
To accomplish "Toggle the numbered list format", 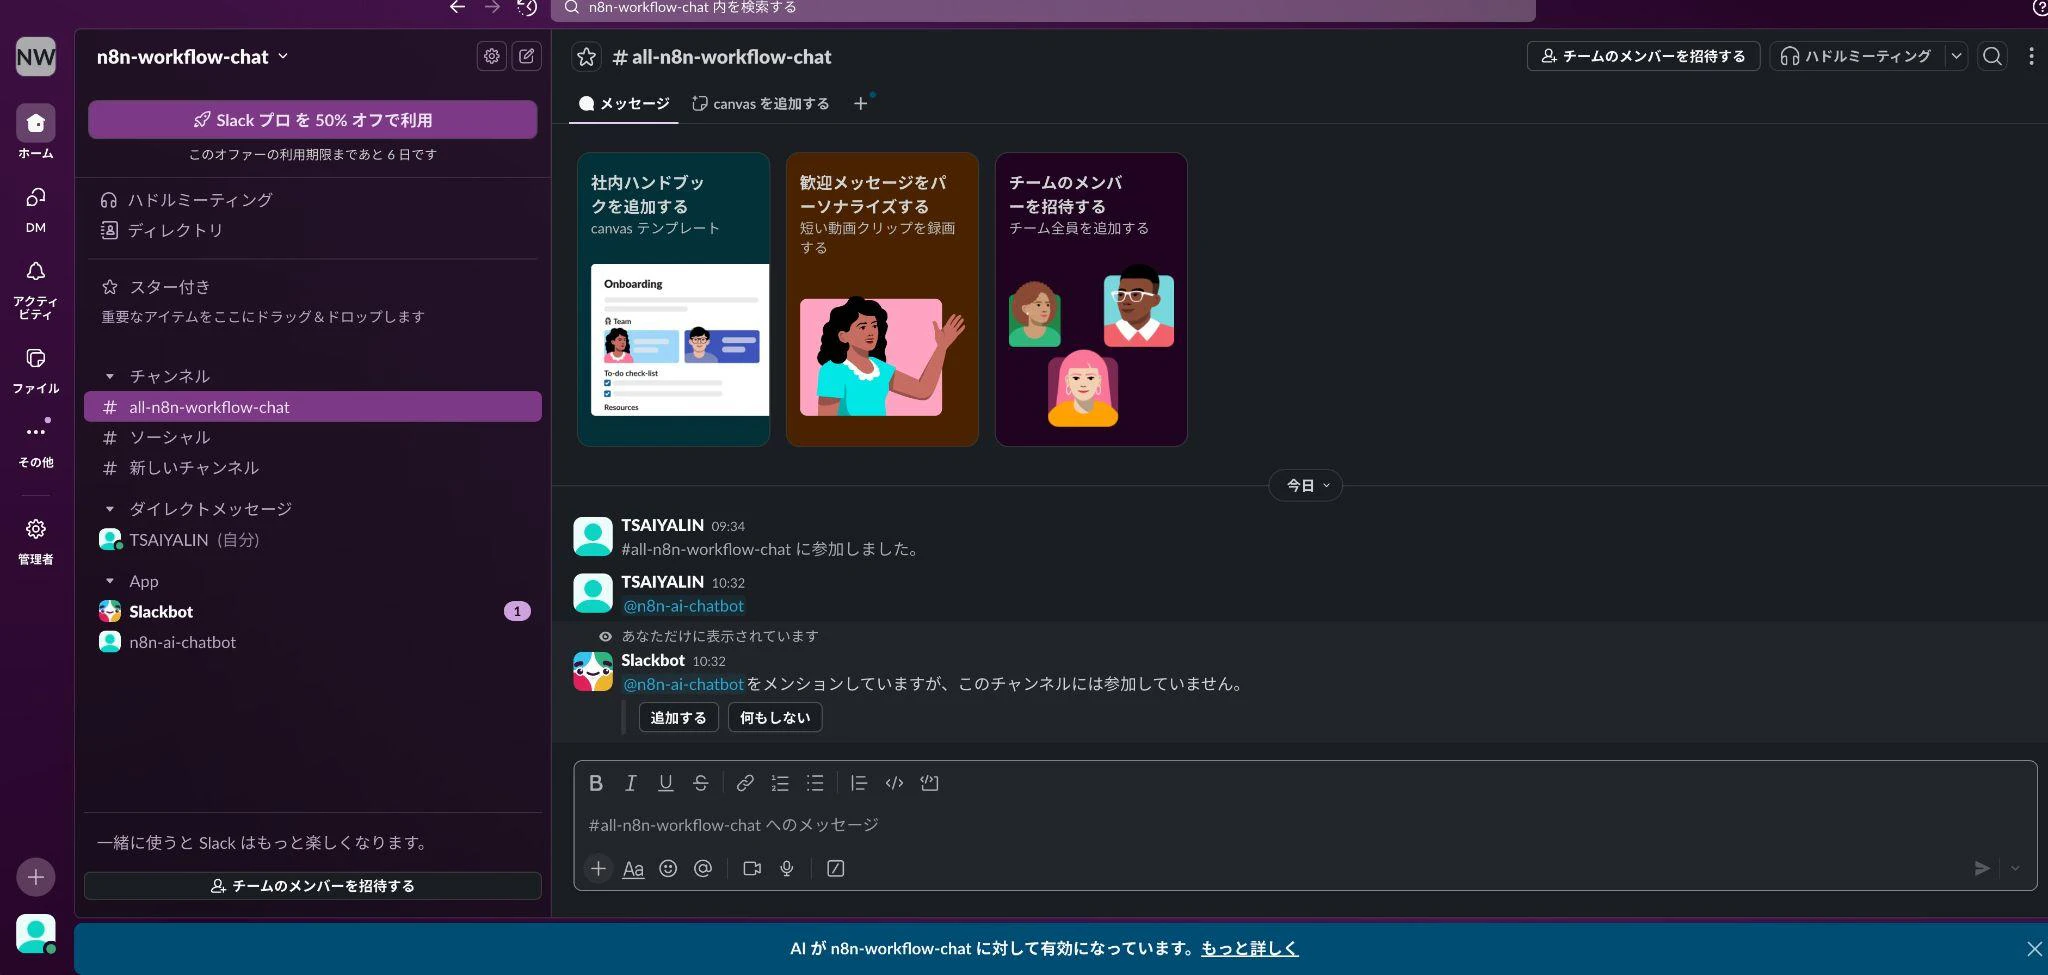I will [780, 783].
